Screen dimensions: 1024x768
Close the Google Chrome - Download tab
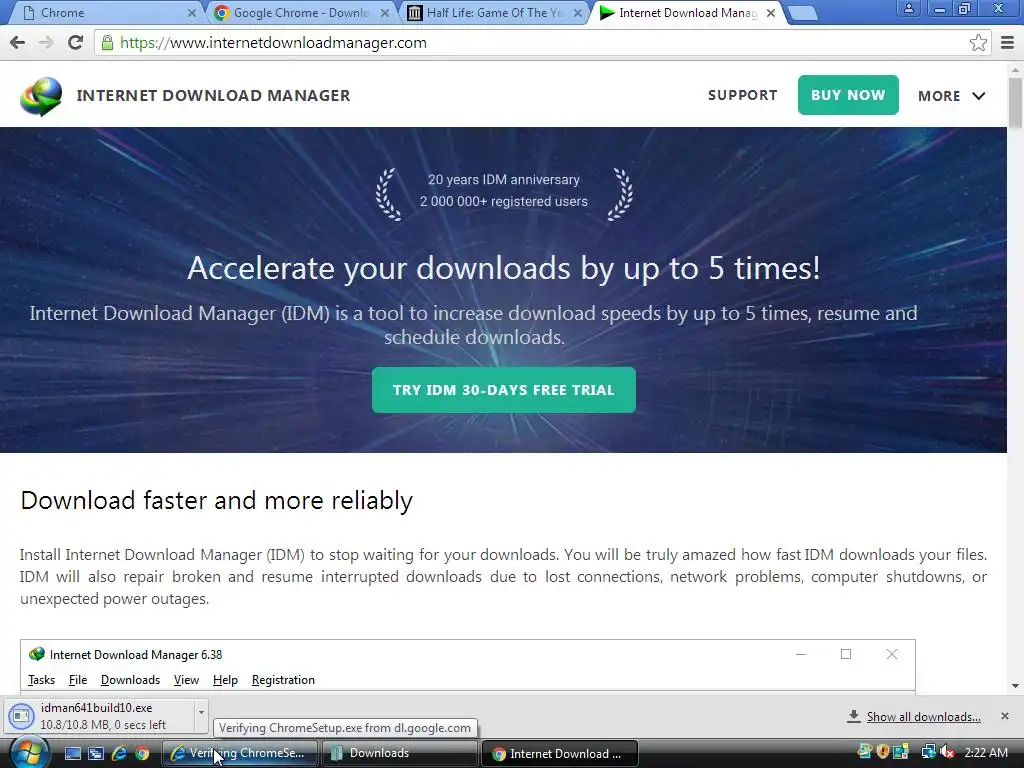[385, 13]
